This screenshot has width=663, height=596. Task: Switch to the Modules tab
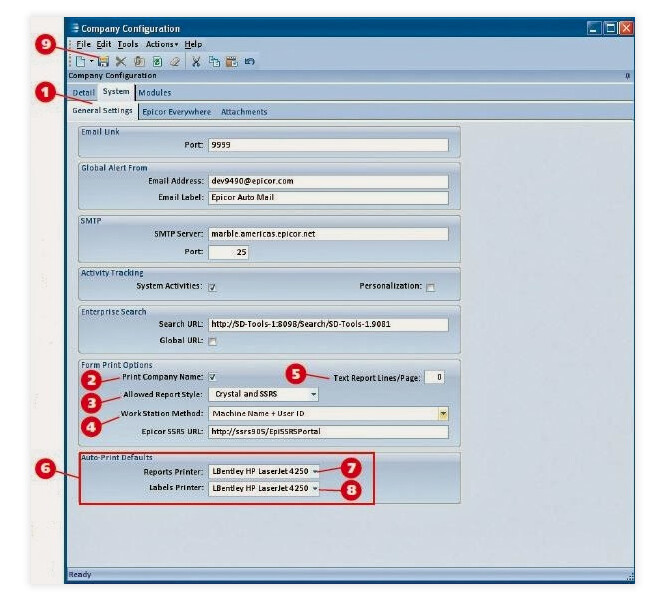point(155,93)
